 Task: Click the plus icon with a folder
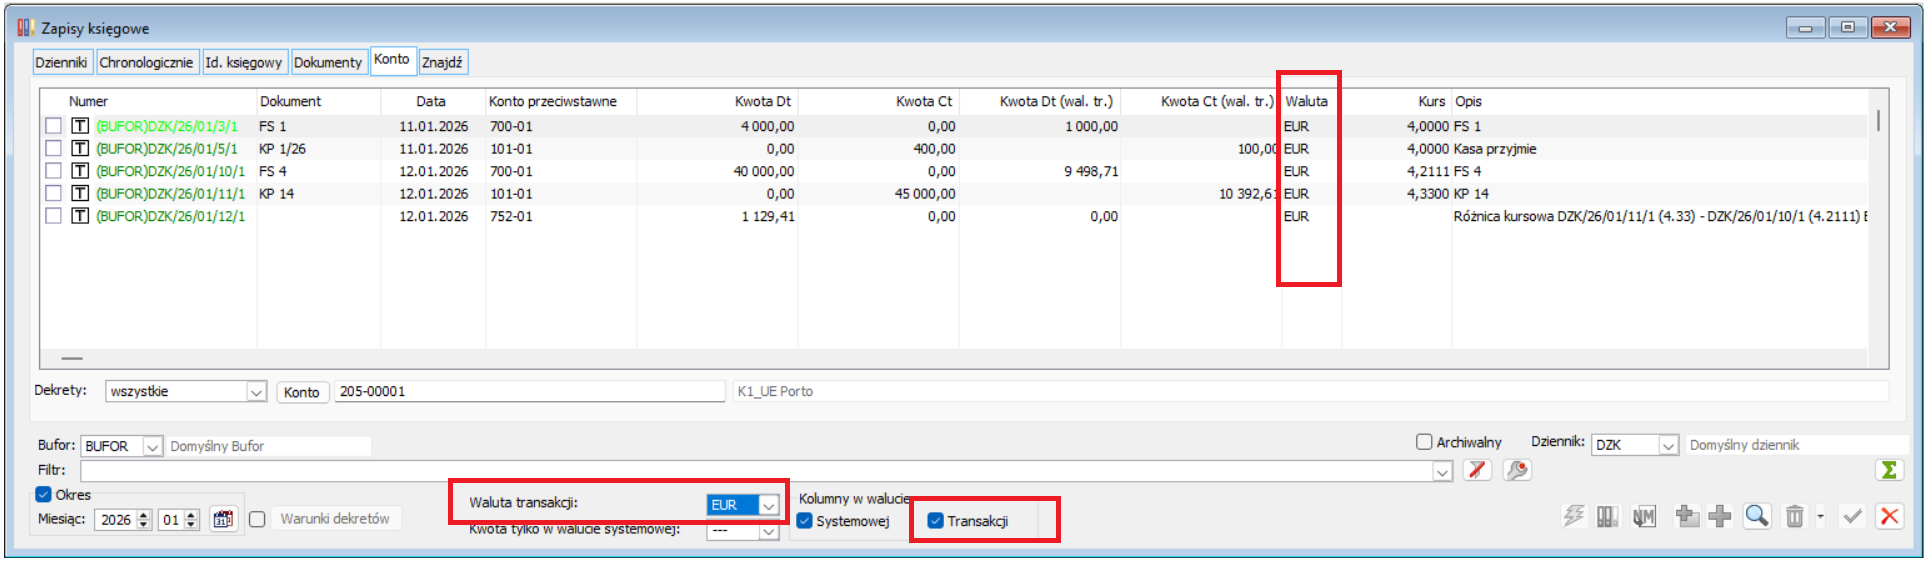[1687, 516]
